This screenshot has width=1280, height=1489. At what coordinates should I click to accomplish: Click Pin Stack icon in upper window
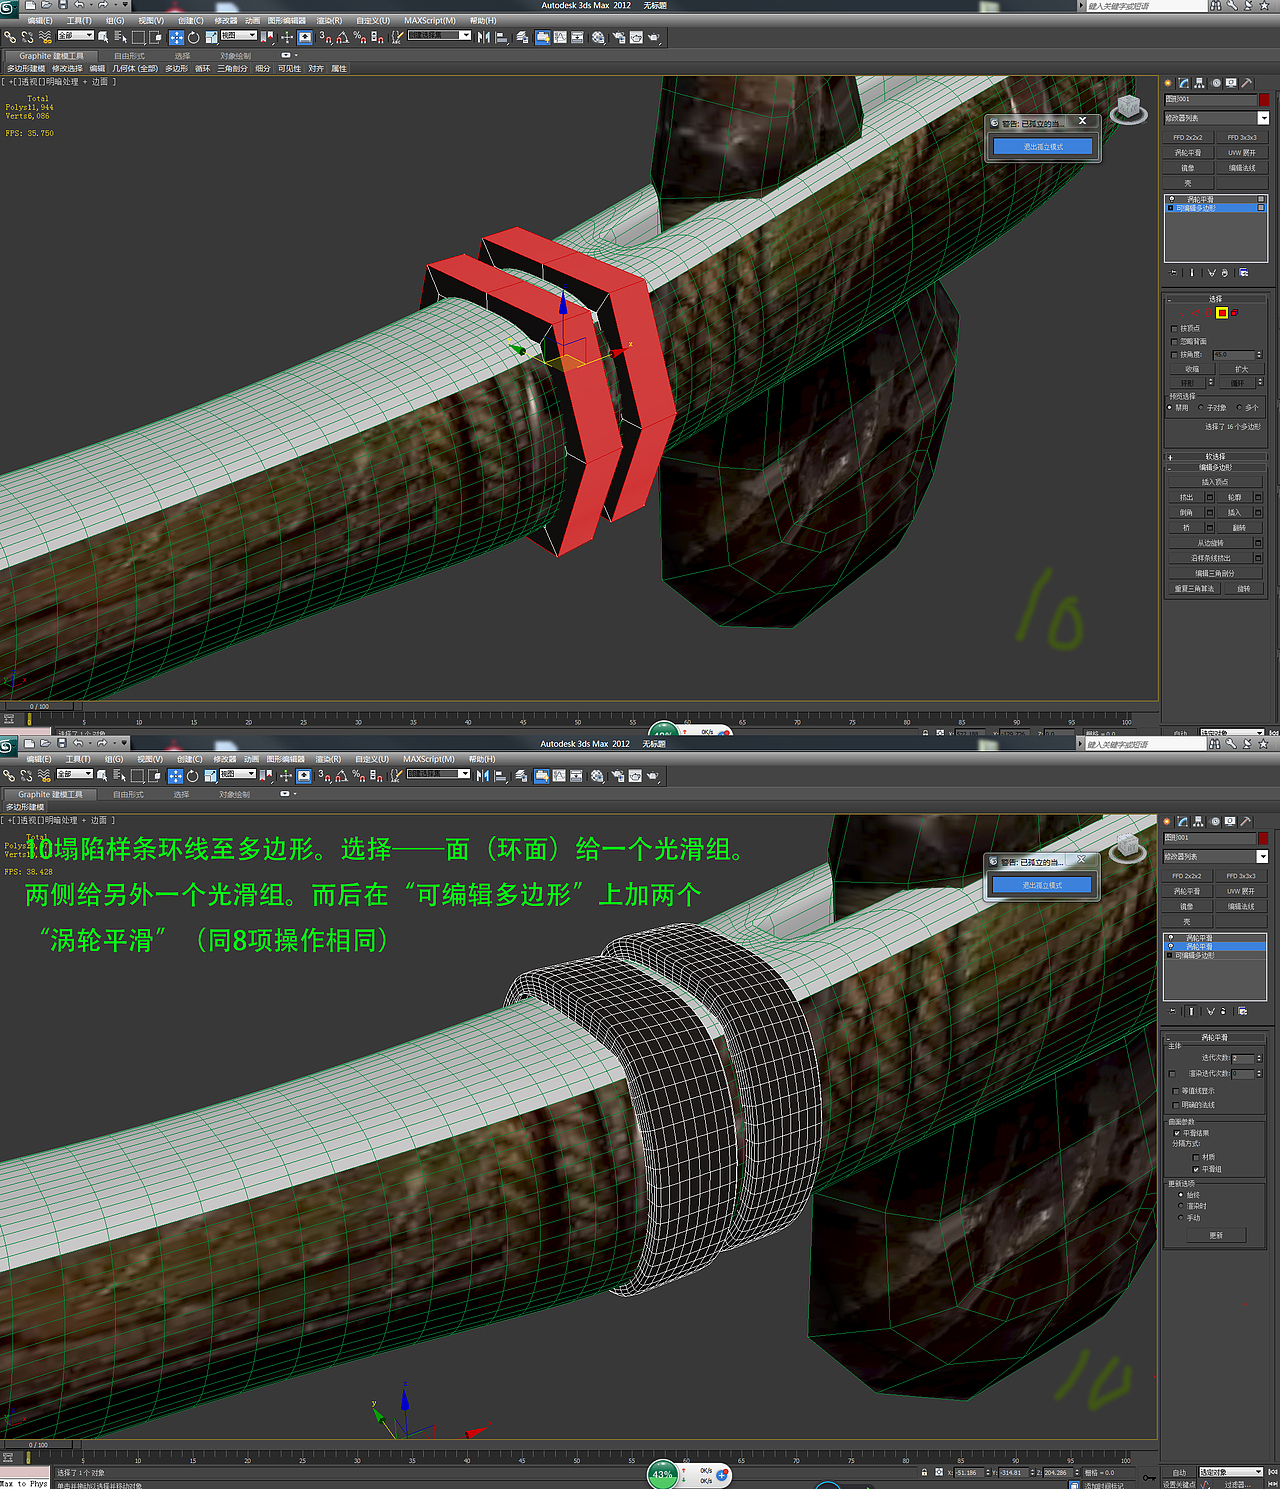coord(1174,272)
